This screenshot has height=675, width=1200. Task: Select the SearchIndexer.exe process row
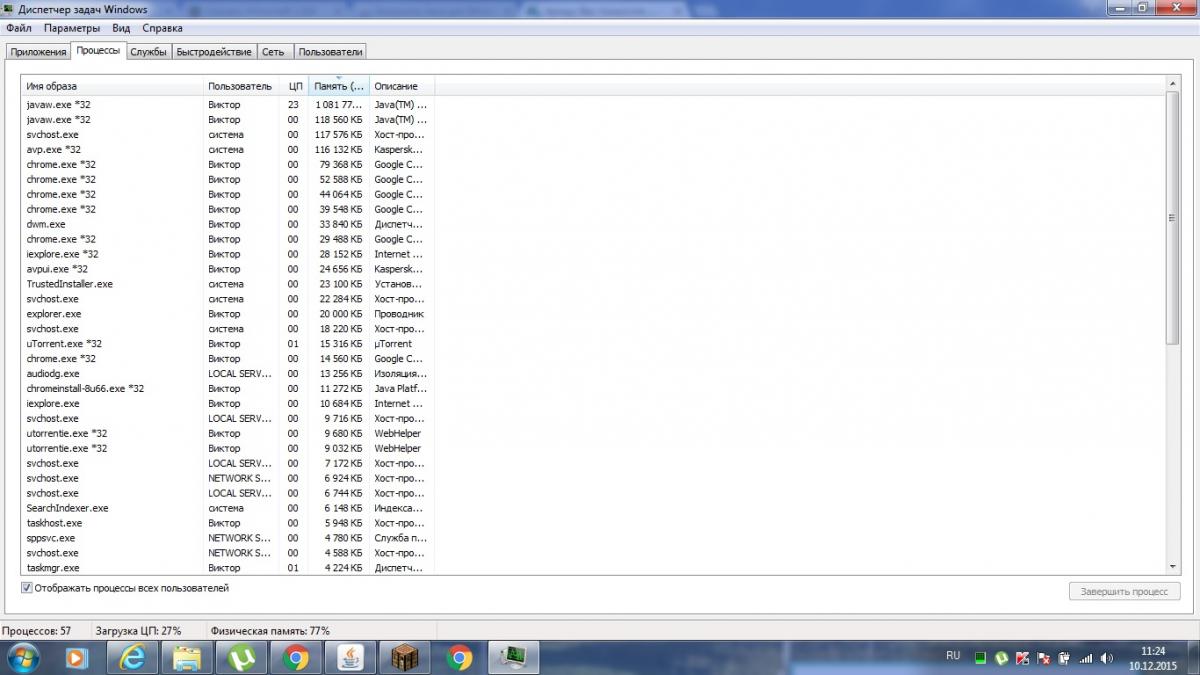point(228,508)
